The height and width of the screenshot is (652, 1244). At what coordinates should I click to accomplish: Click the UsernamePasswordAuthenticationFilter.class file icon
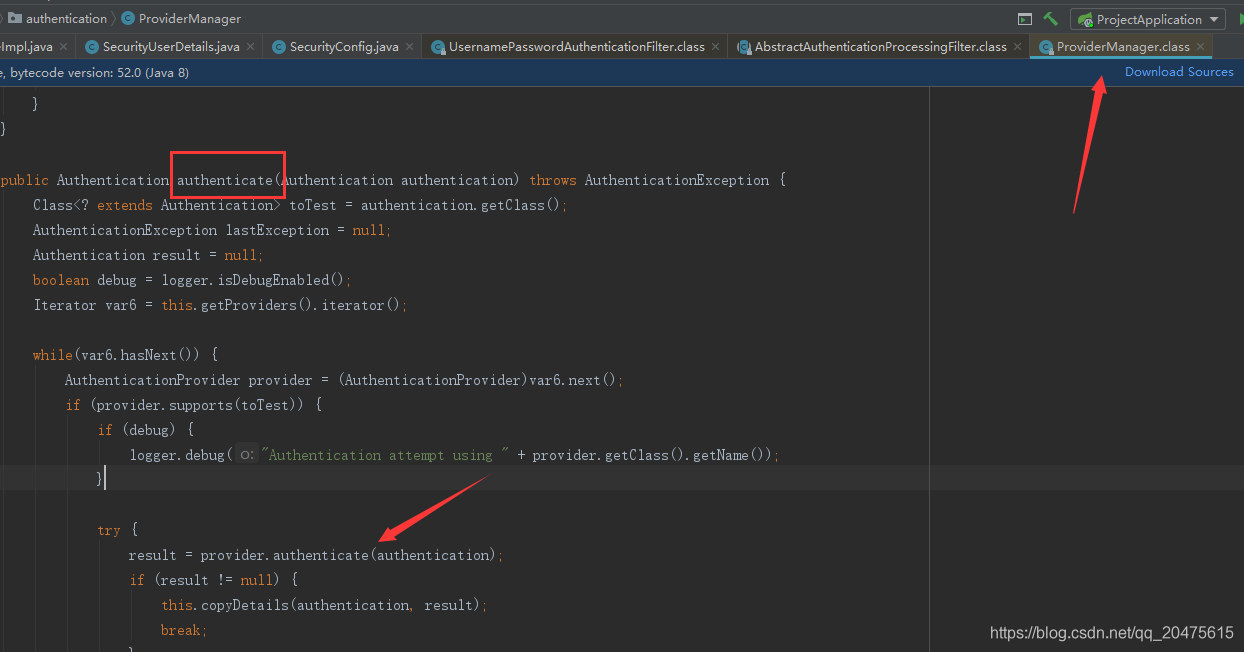[x=438, y=47]
